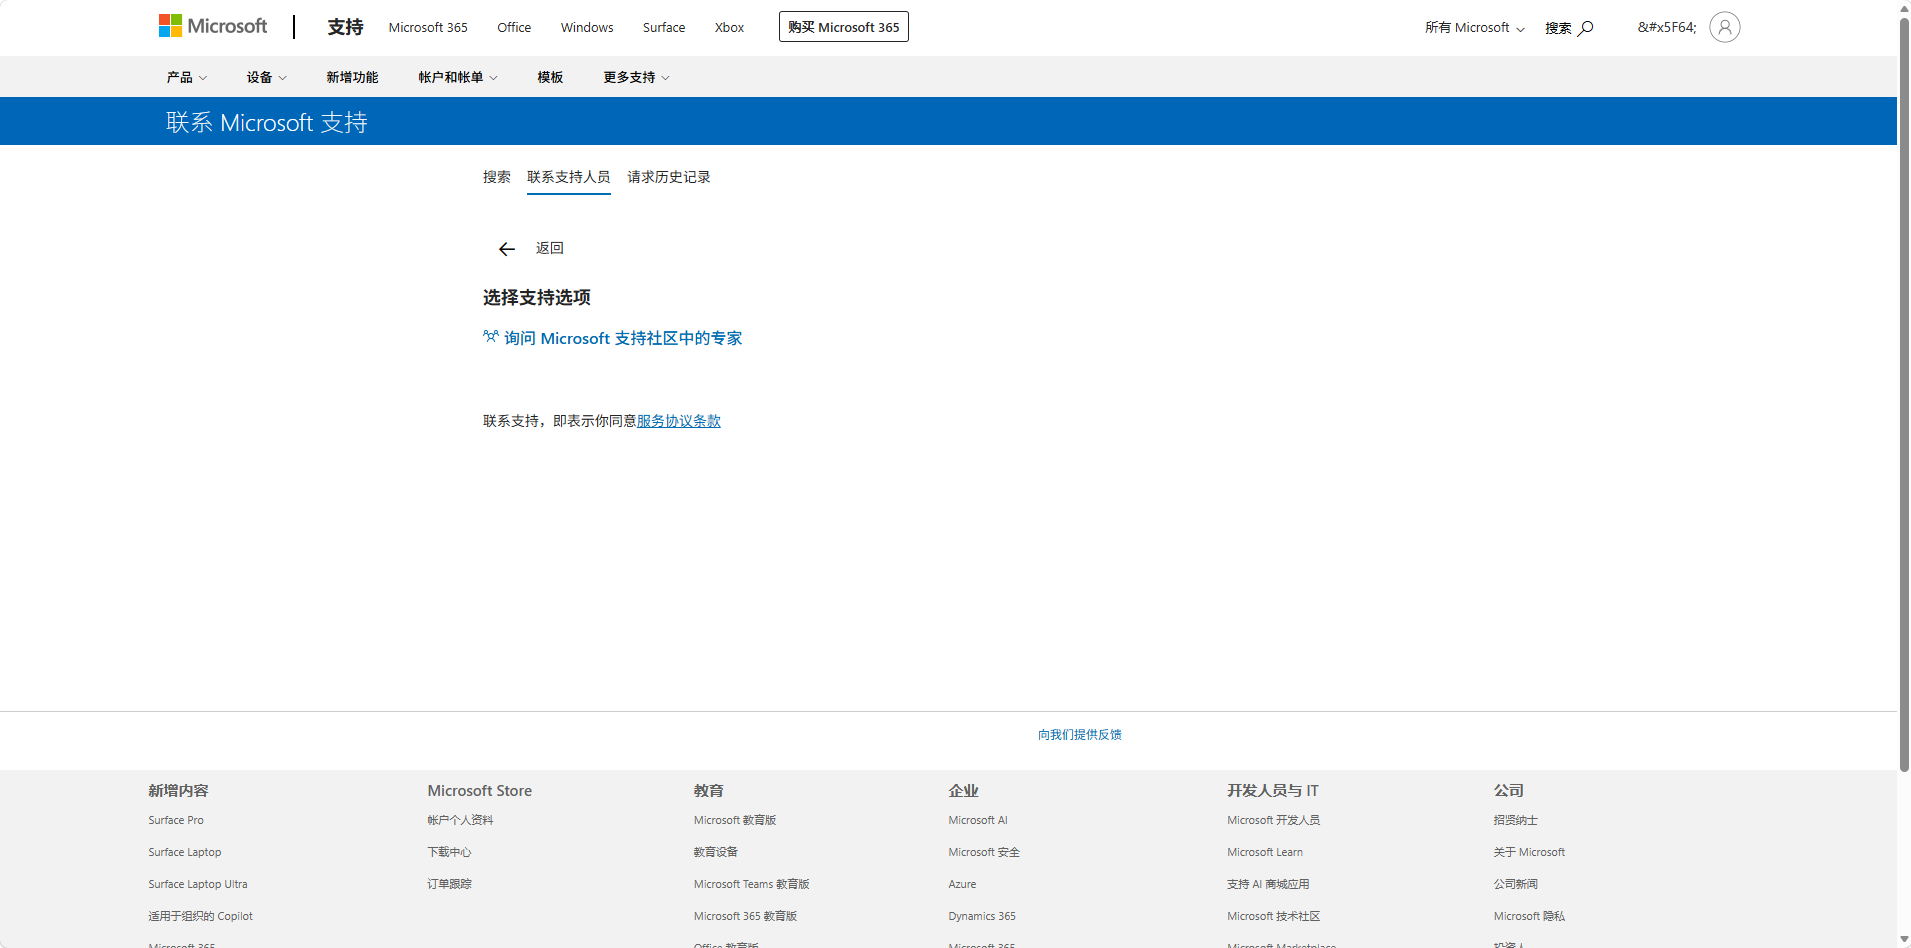The height and width of the screenshot is (948, 1911).
Task: Open the account profile avatar icon
Action: pos(1724,27)
